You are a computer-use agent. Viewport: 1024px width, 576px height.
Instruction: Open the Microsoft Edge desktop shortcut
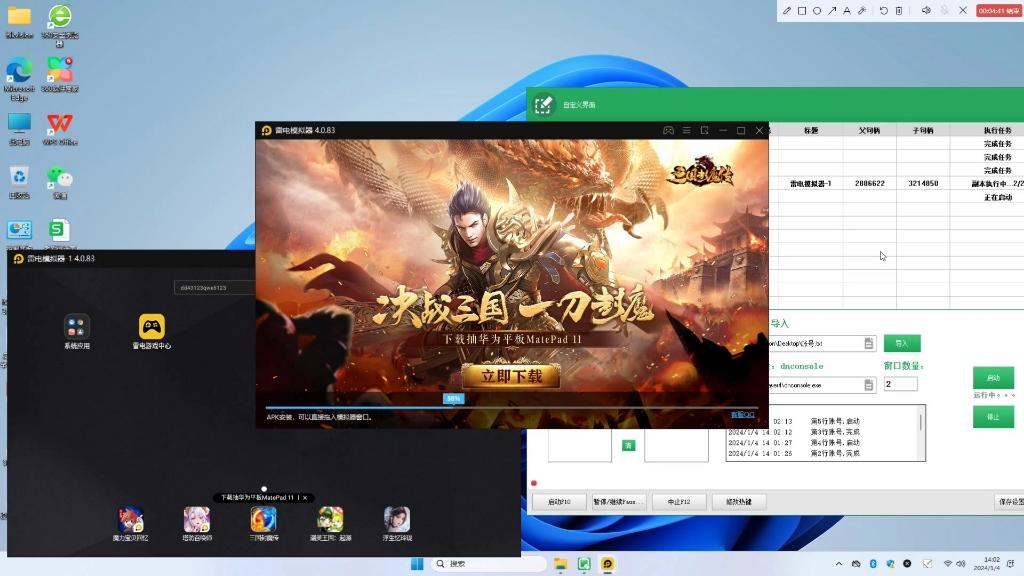click(19, 78)
